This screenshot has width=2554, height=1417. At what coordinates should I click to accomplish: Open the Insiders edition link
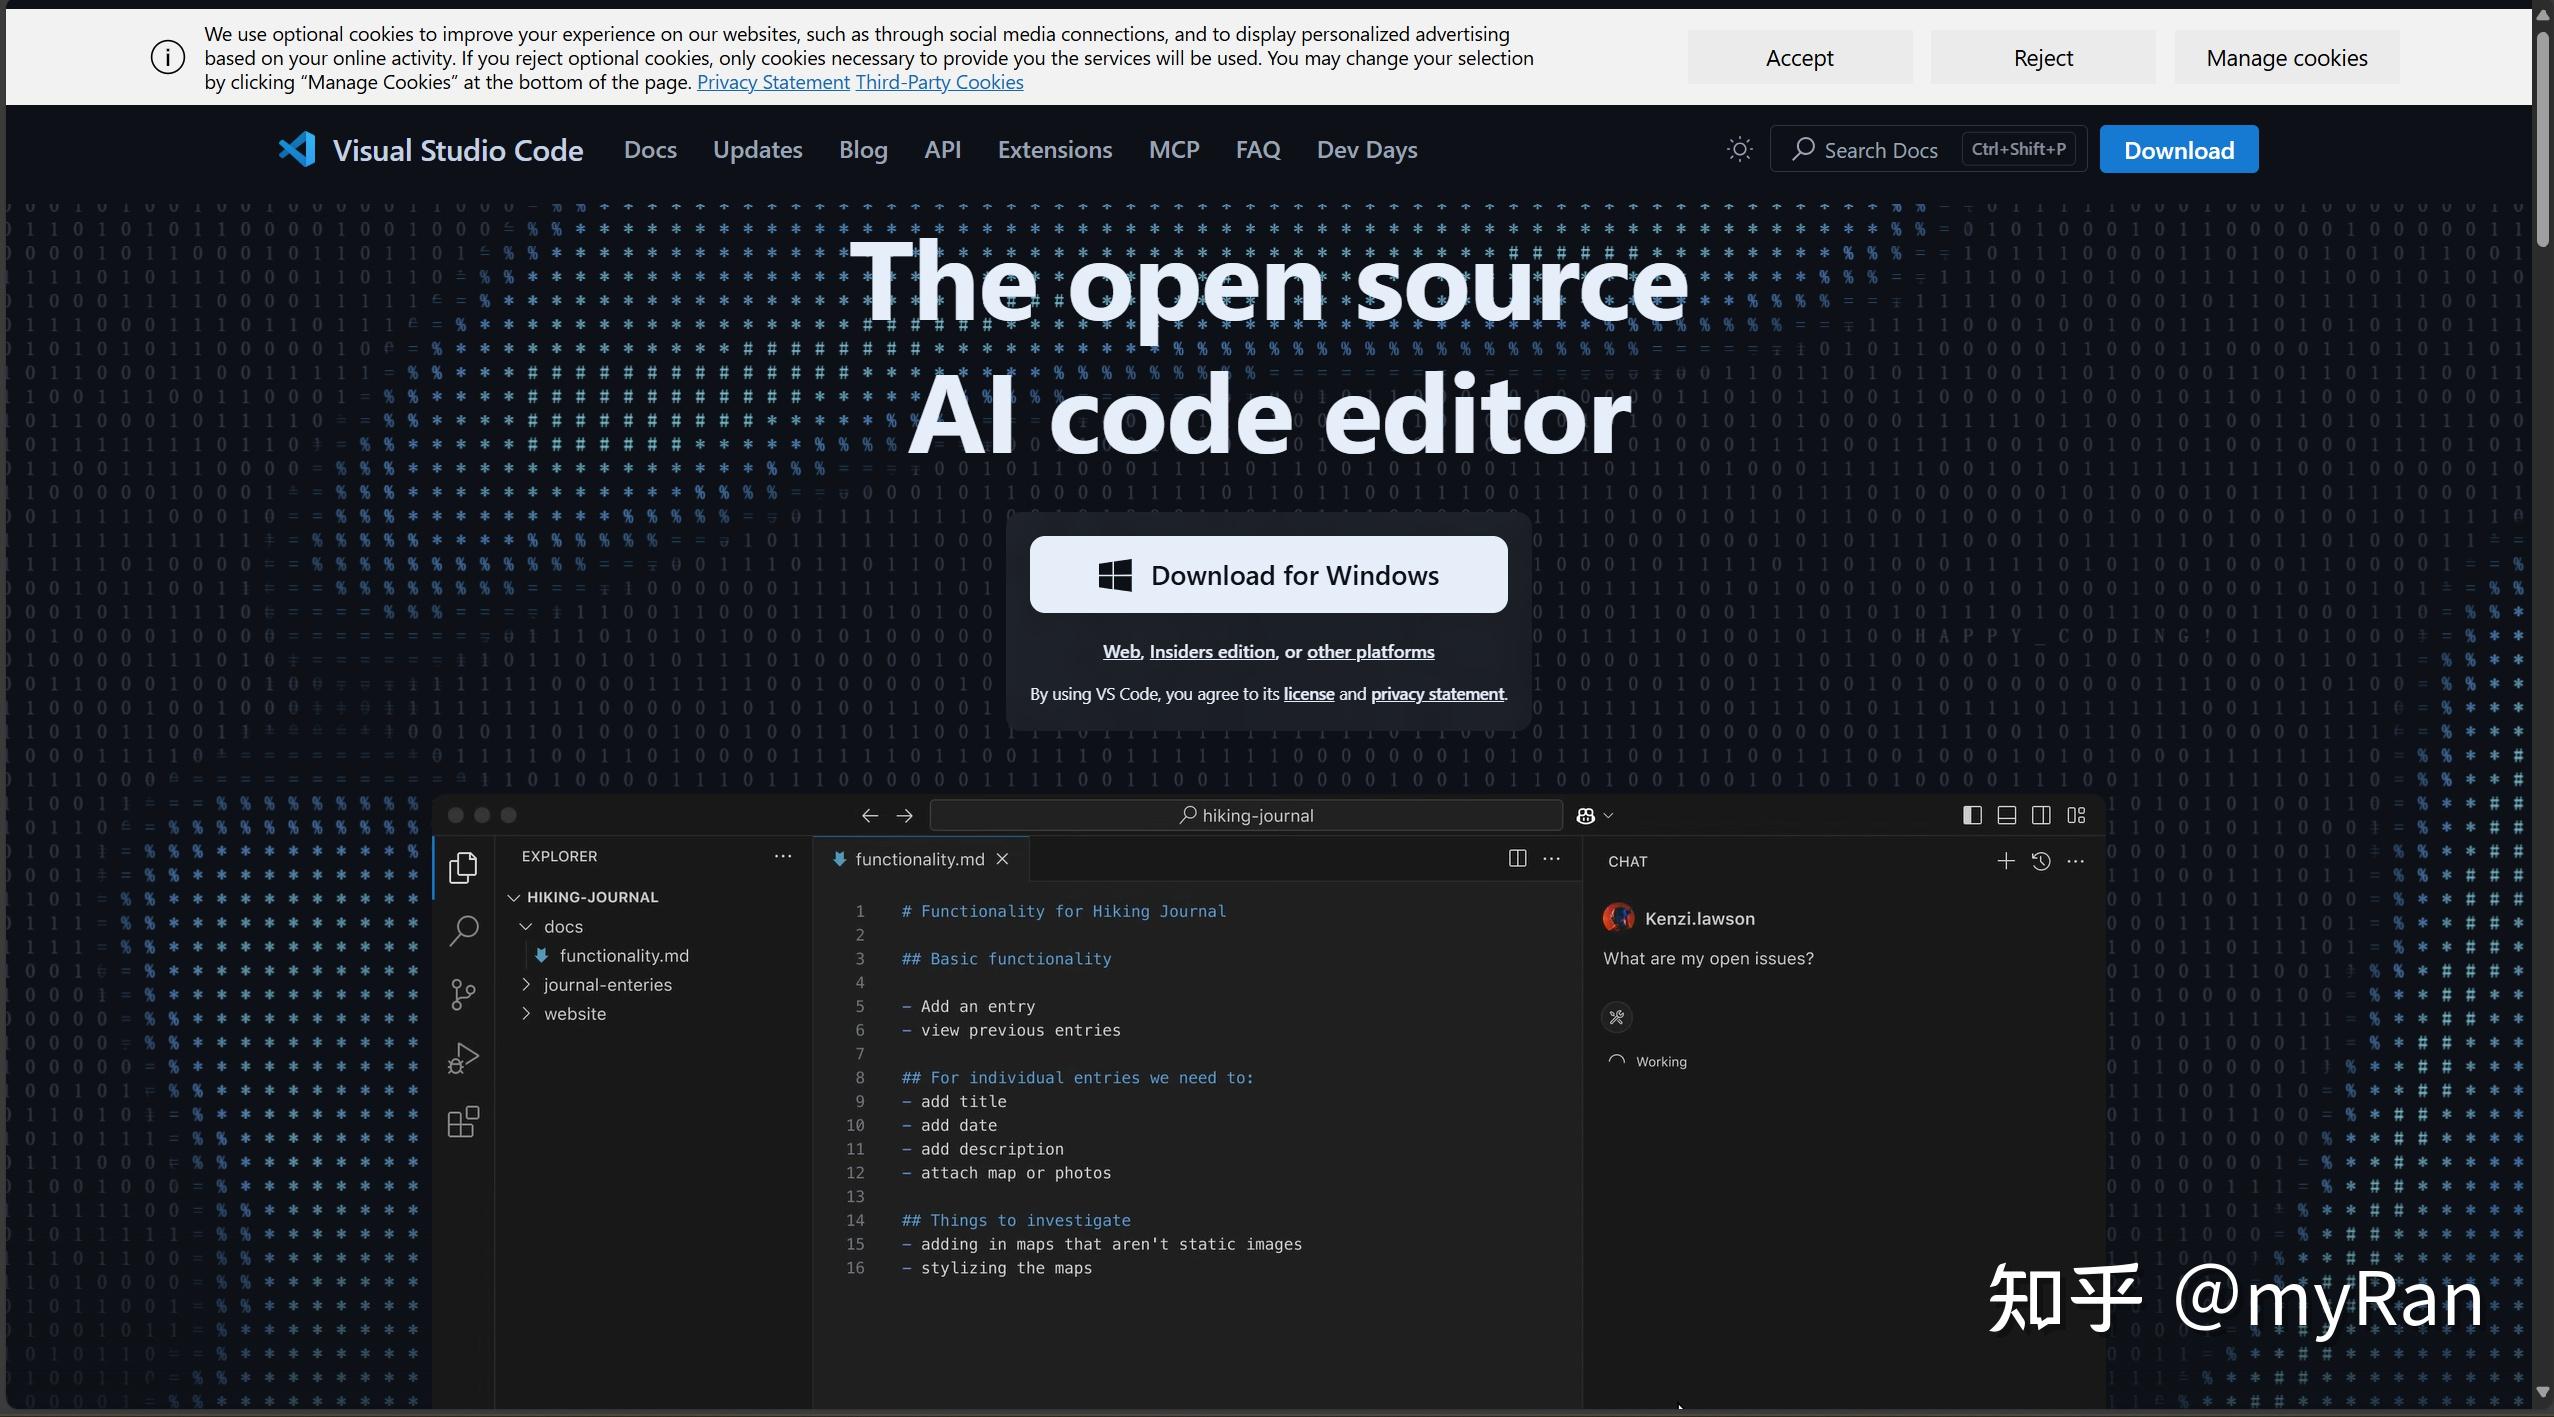(x=1211, y=651)
